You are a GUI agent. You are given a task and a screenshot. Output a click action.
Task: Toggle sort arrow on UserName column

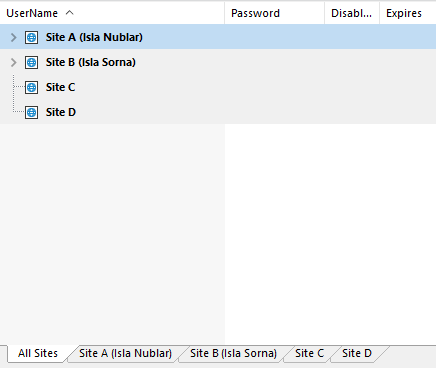(69, 13)
